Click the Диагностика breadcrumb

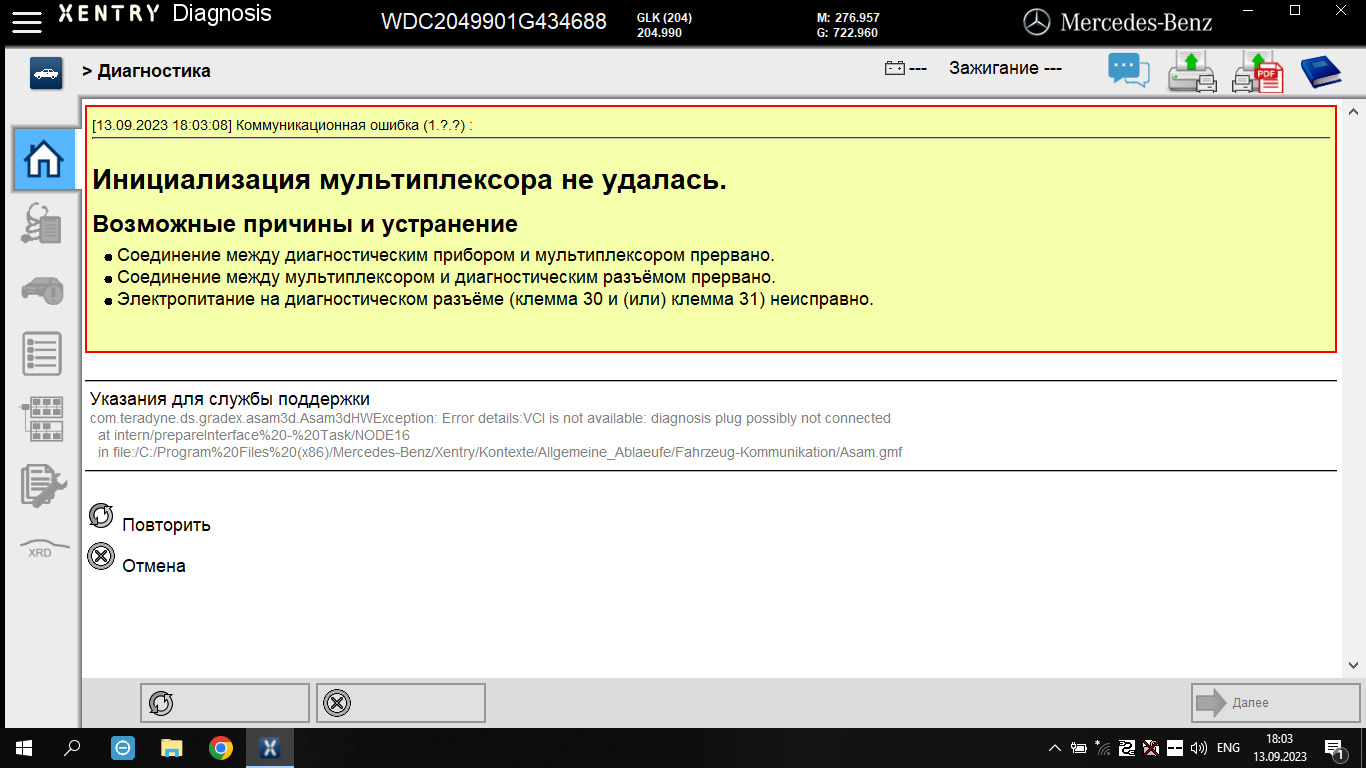pyautogui.click(x=154, y=71)
